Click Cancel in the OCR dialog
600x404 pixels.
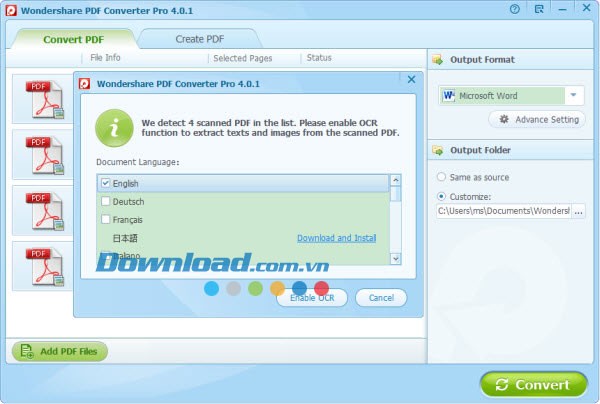(x=381, y=298)
